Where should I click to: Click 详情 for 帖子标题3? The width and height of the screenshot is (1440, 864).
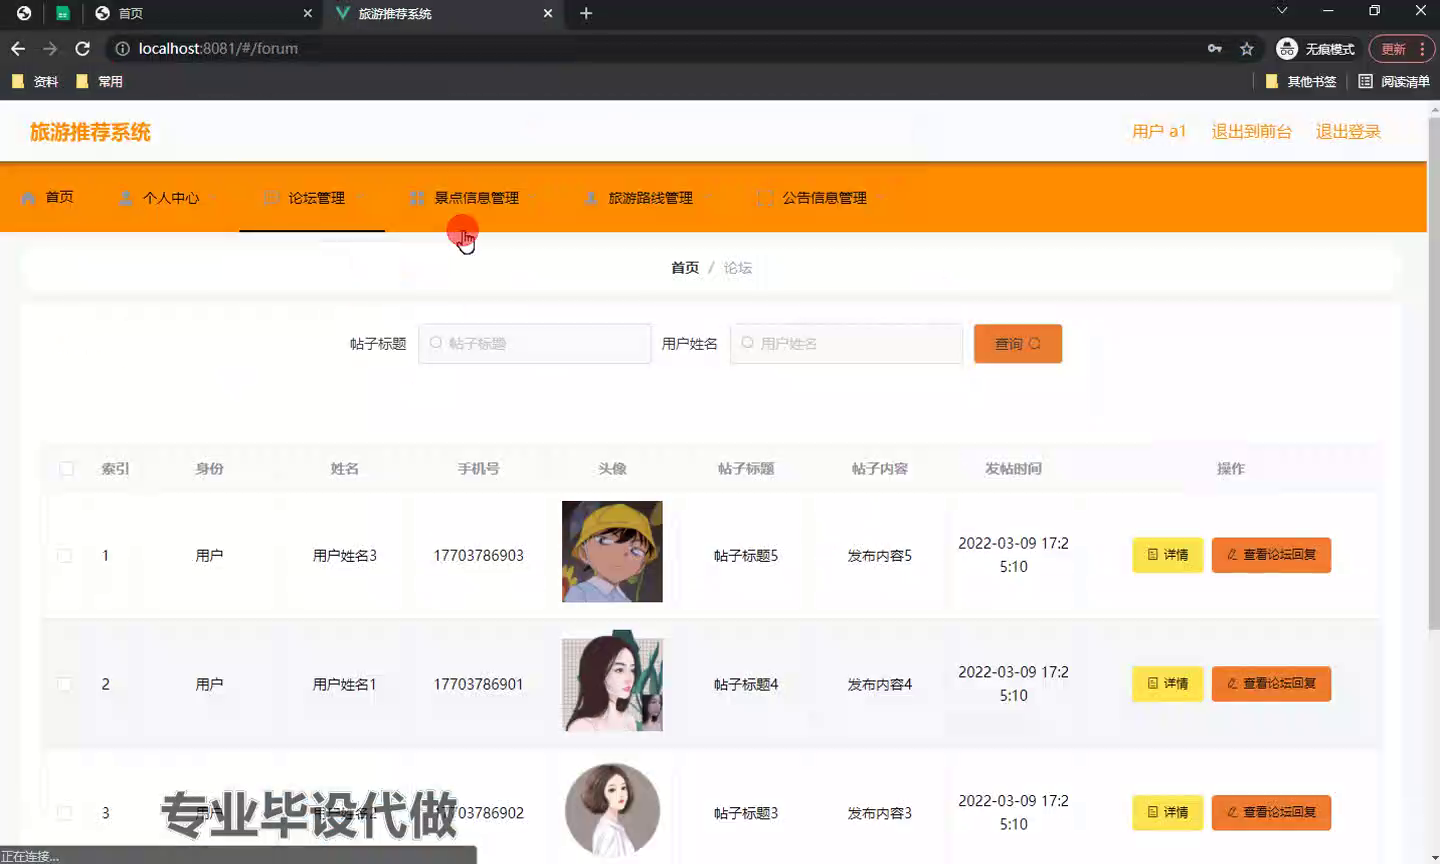coord(1167,812)
